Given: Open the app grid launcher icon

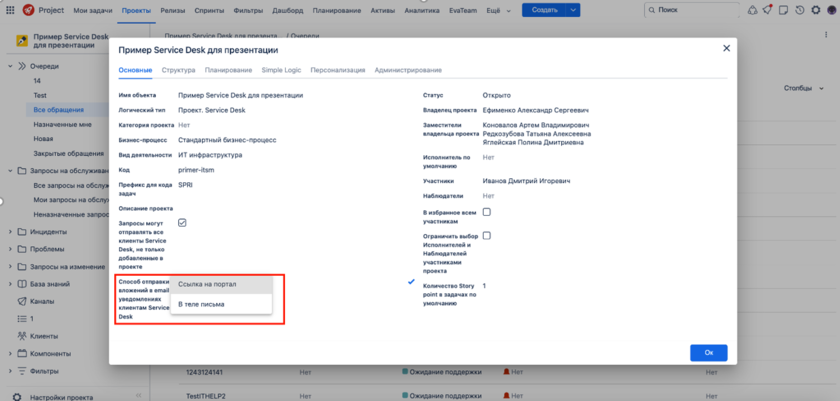Looking at the screenshot, I should pyautogui.click(x=8, y=10).
